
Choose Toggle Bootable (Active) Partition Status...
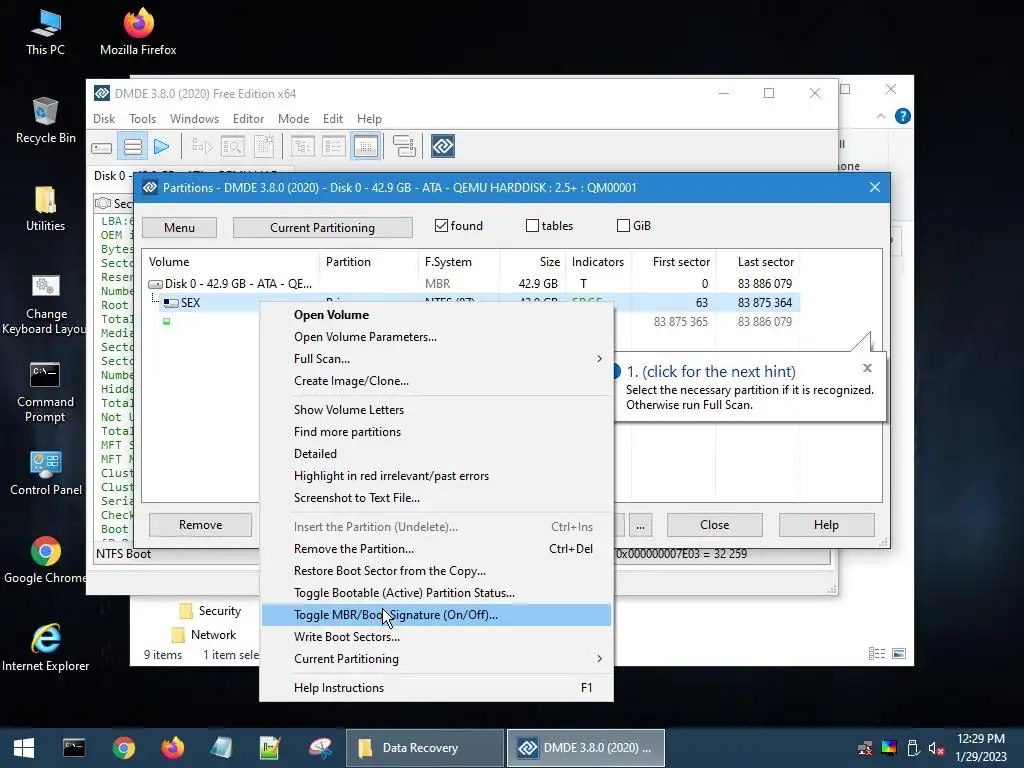tap(436, 593)
